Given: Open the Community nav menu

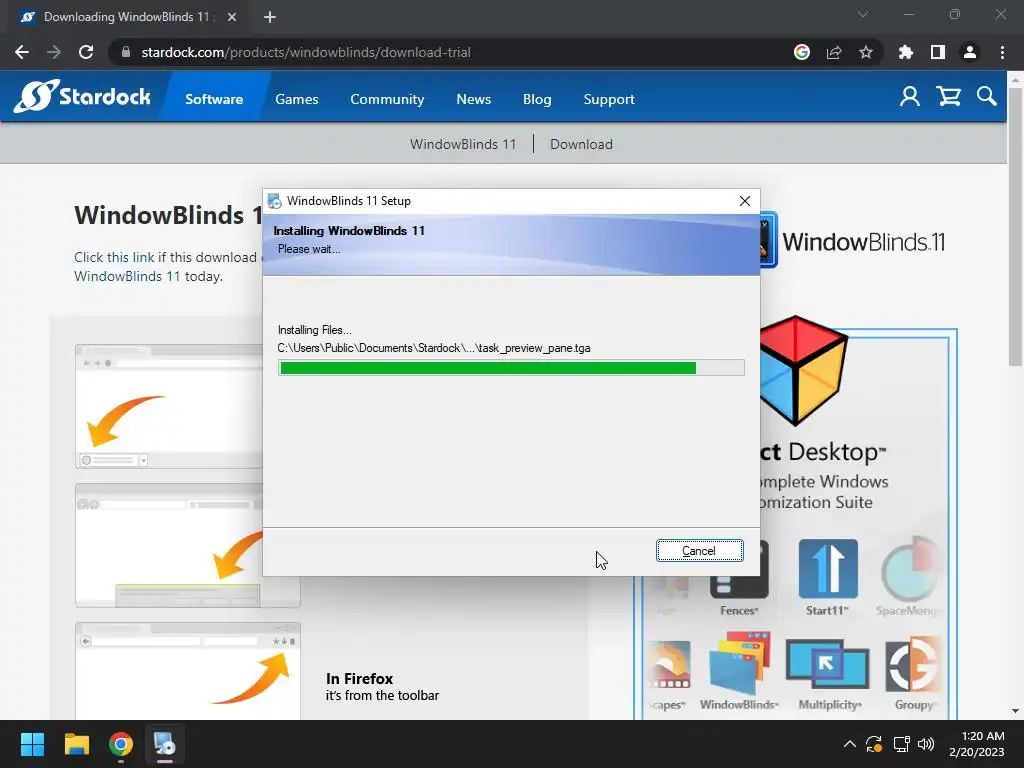Looking at the screenshot, I should pyautogui.click(x=387, y=99).
